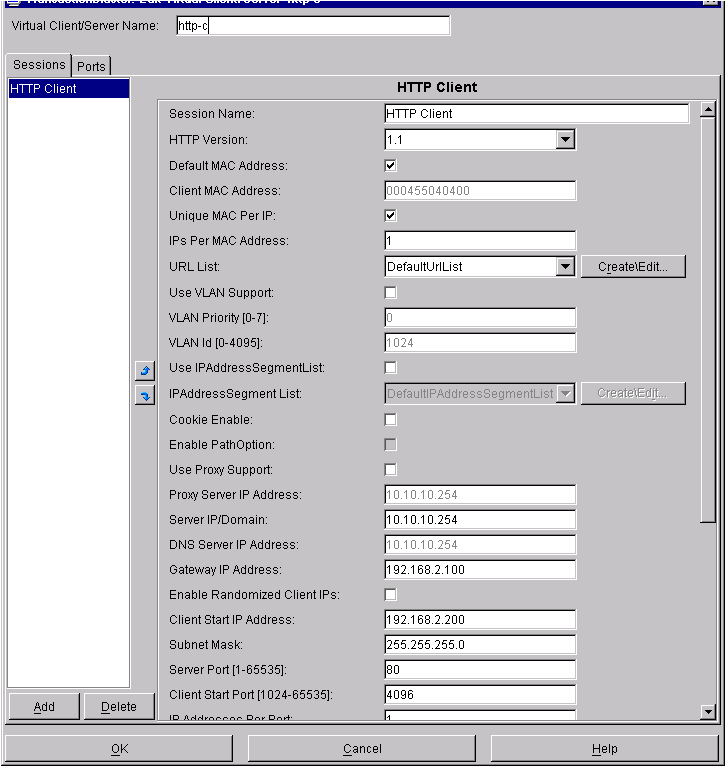Move session down with blue arrow icon
The image size is (726, 767).
click(x=145, y=395)
